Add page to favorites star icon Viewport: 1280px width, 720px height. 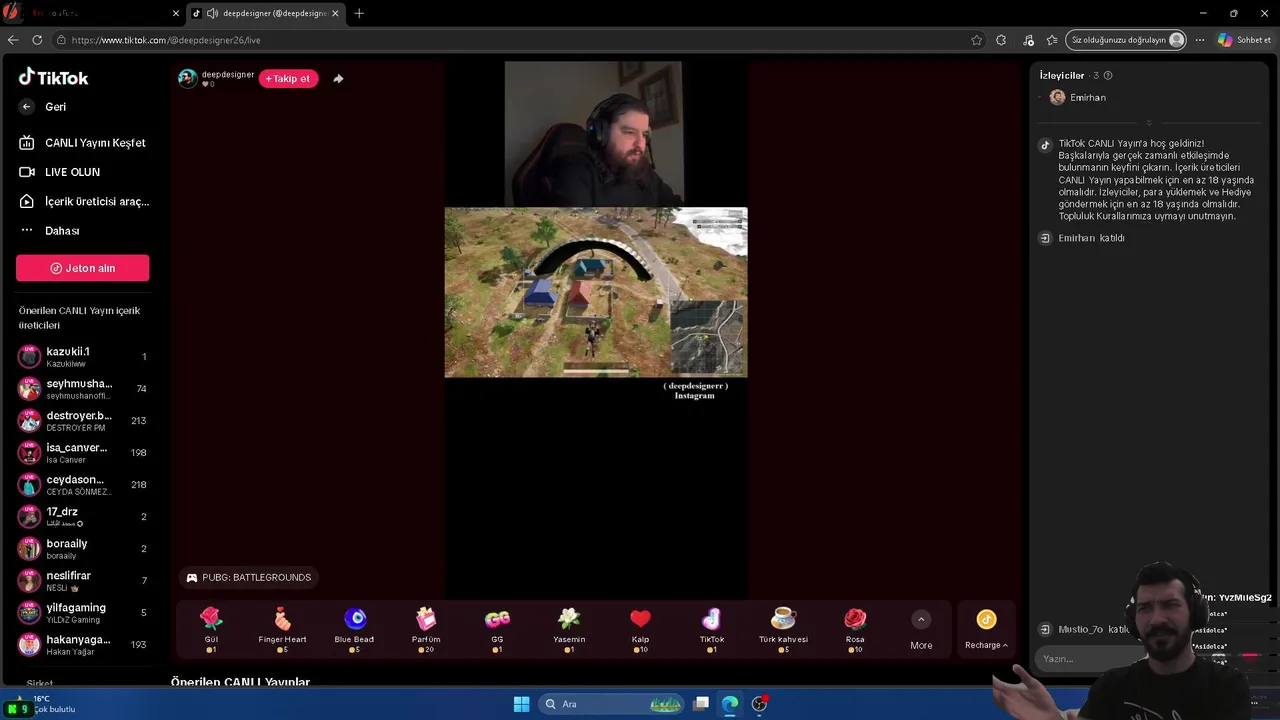coord(977,40)
